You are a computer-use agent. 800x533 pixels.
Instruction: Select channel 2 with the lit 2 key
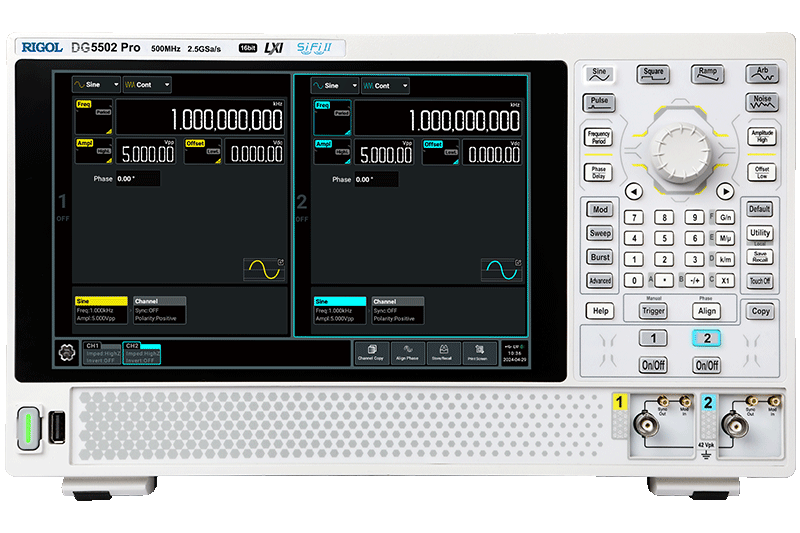point(707,338)
